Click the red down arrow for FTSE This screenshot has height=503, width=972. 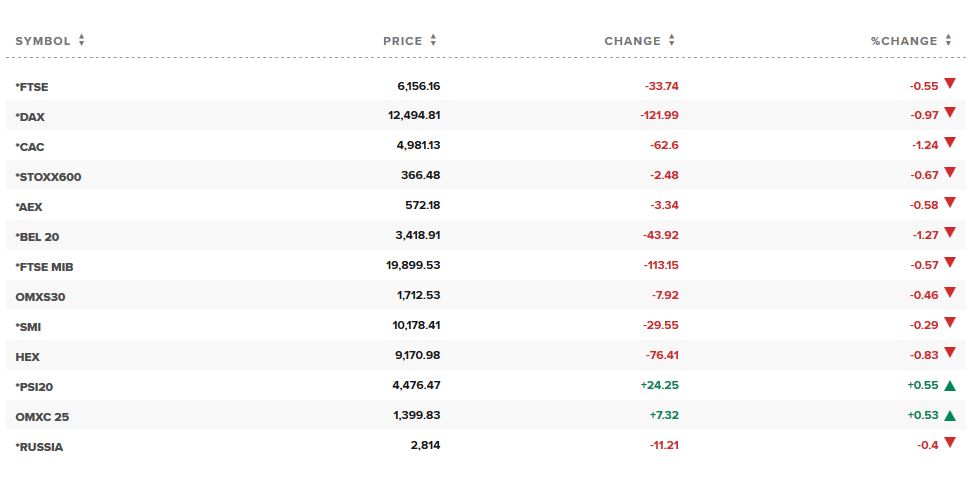(x=950, y=83)
